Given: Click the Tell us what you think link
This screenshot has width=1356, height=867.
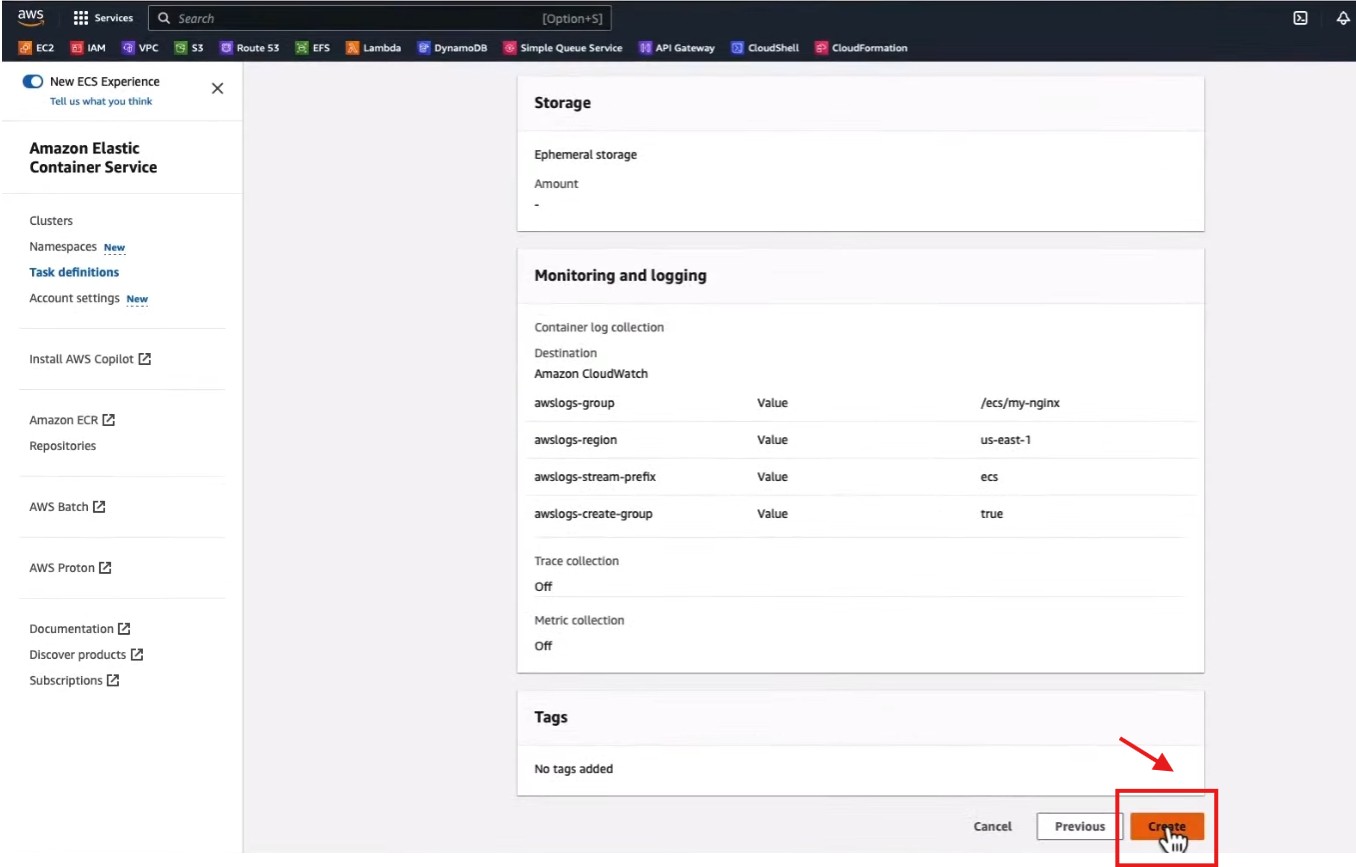Looking at the screenshot, I should [x=101, y=102].
